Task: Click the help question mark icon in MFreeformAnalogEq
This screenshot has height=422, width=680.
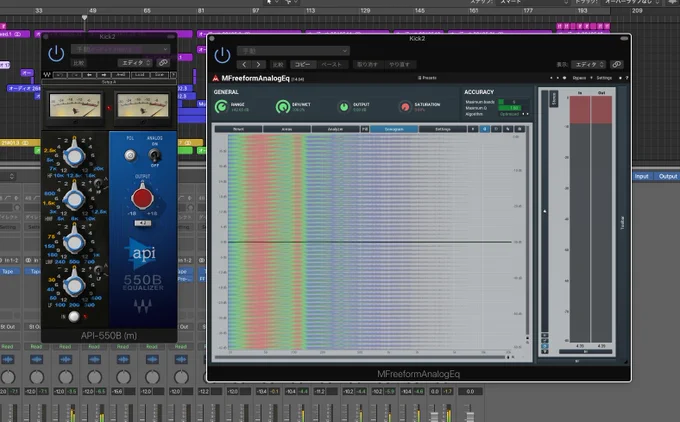Action: (x=627, y=78)
